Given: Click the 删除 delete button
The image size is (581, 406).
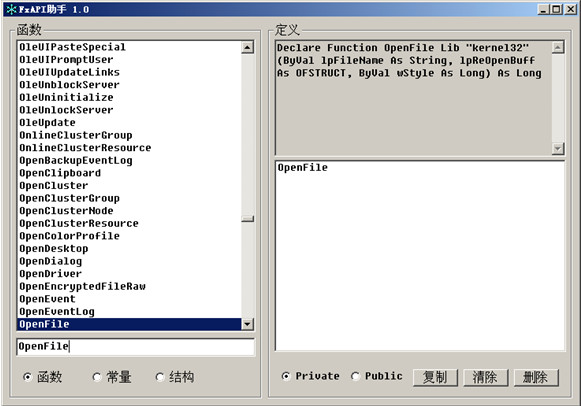Looking at the screenshot, I should click(x=536, y=377).
